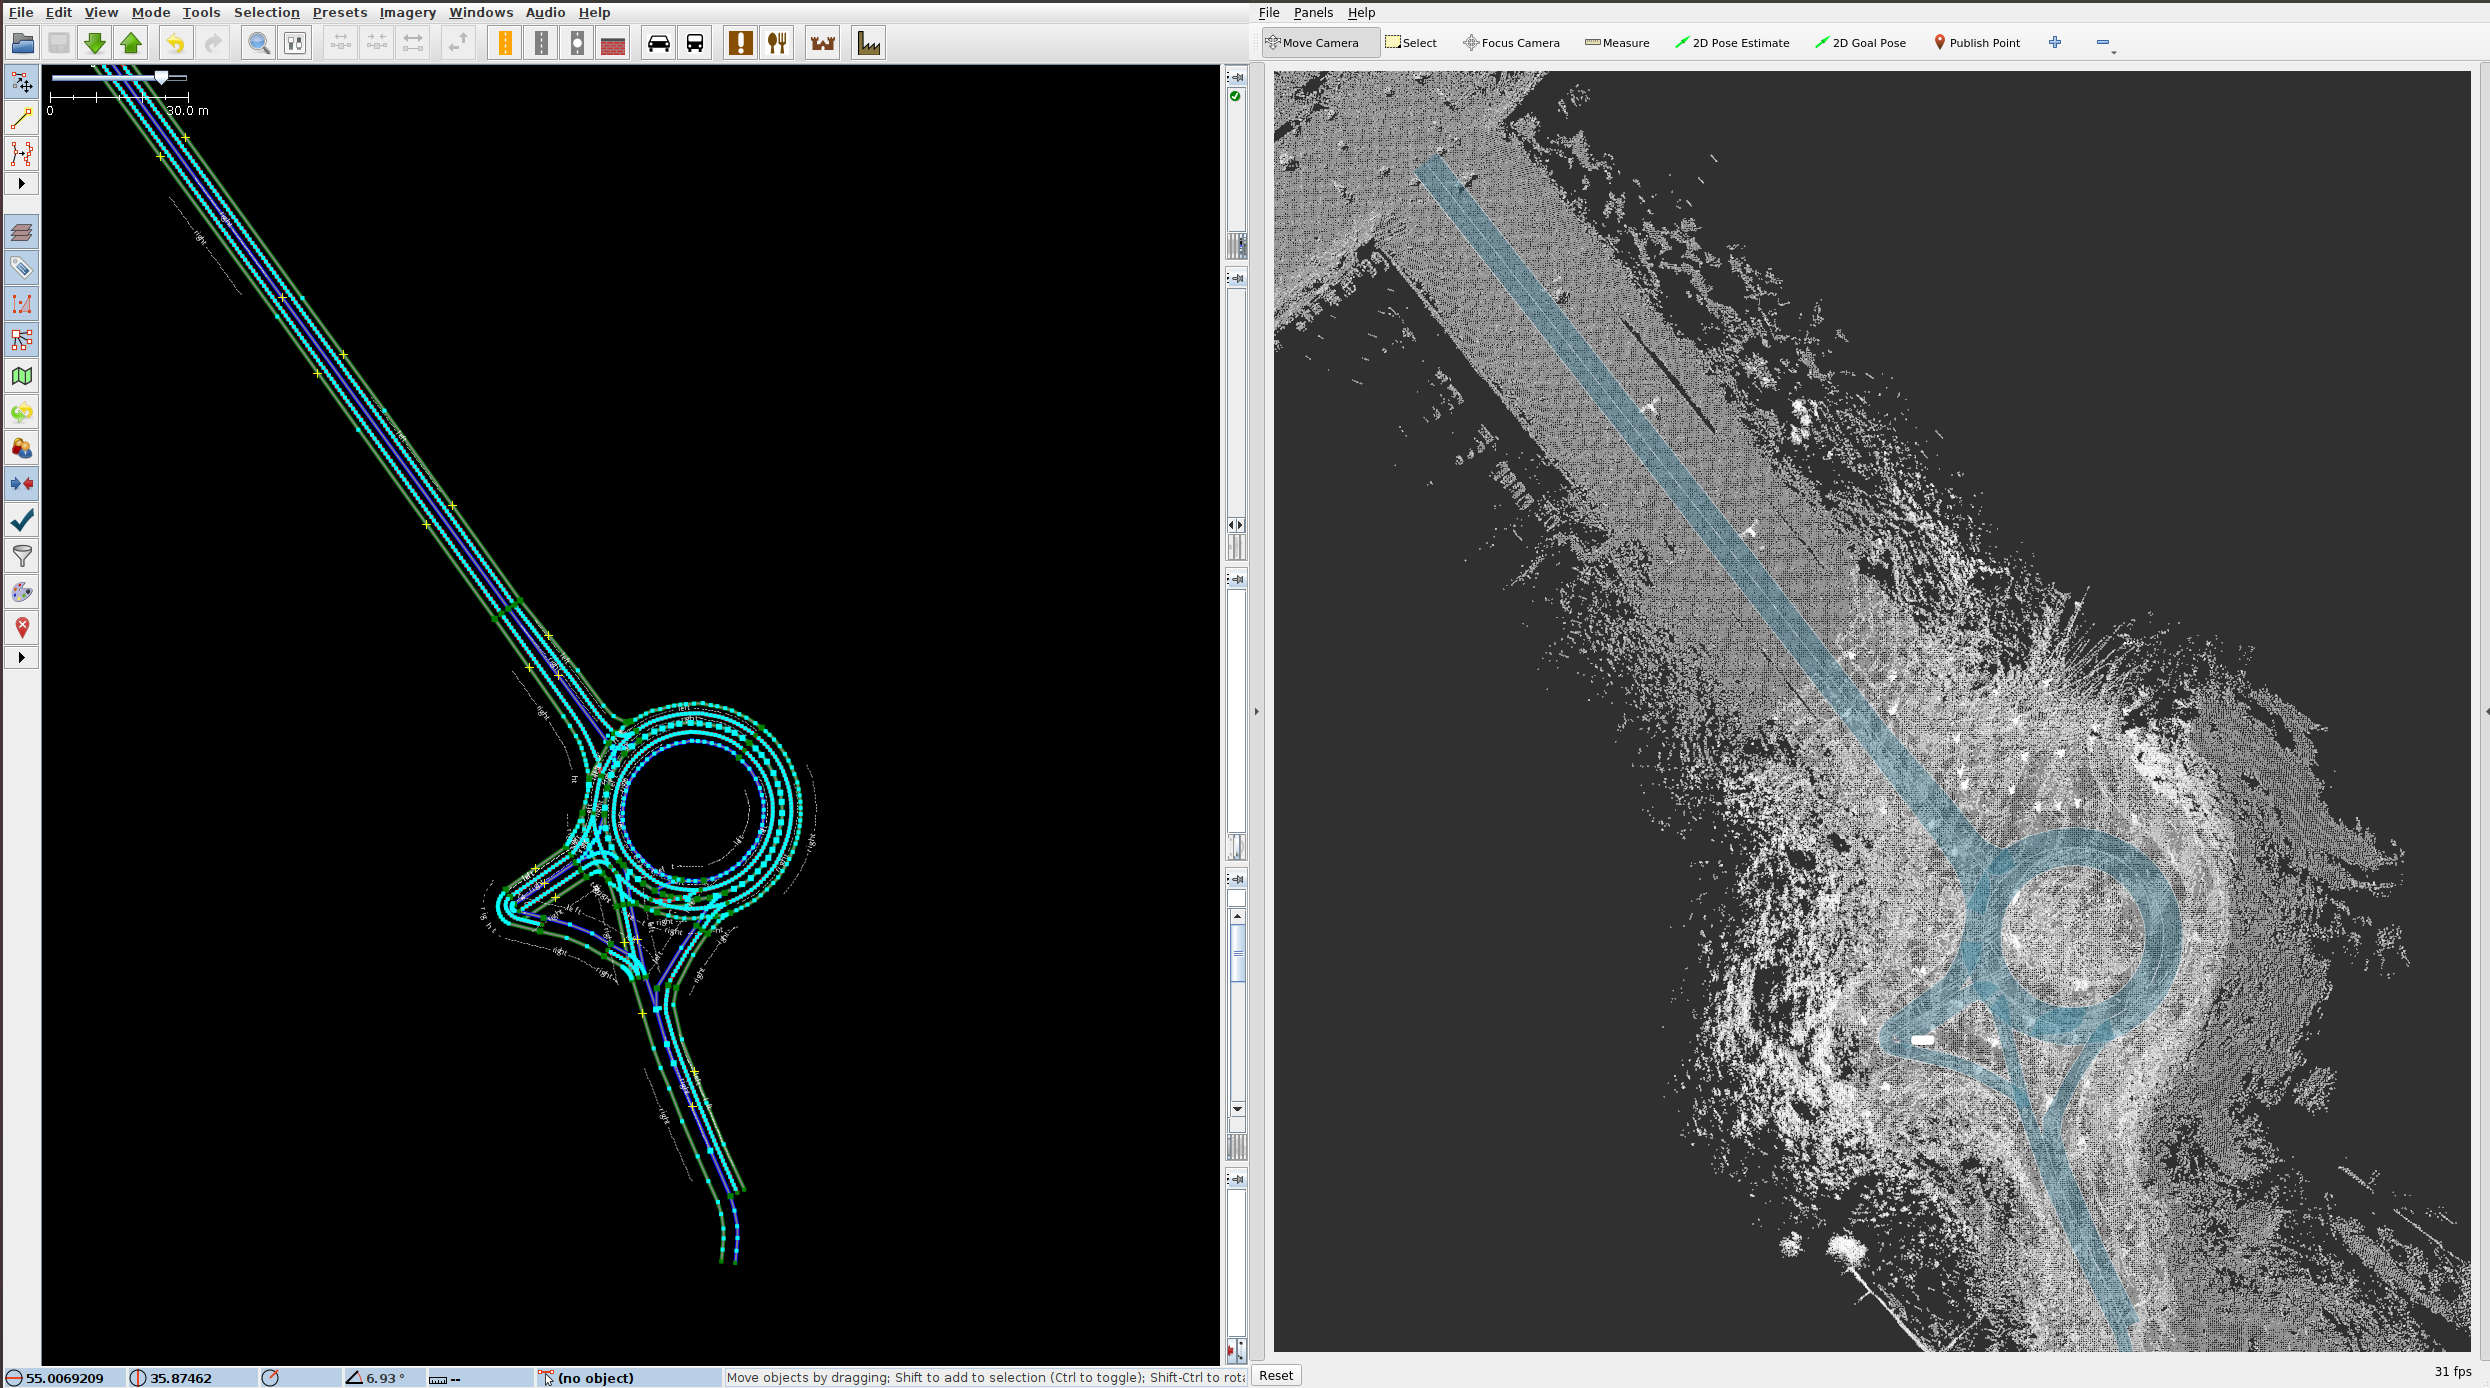Open the JOSM Presets menu
Viewport: 2490px width, 1388px height.
pyautogui.click(x=339, y=12)
